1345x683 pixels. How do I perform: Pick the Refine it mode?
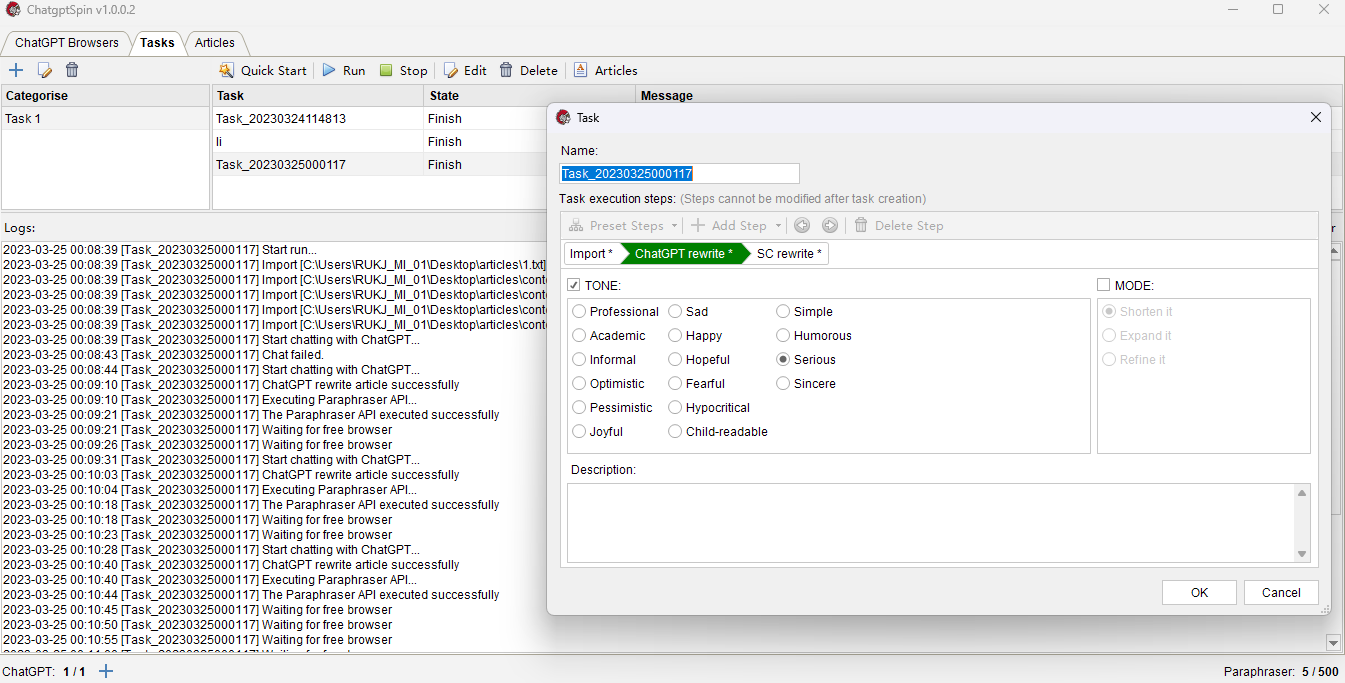(x=1133, y=360)
